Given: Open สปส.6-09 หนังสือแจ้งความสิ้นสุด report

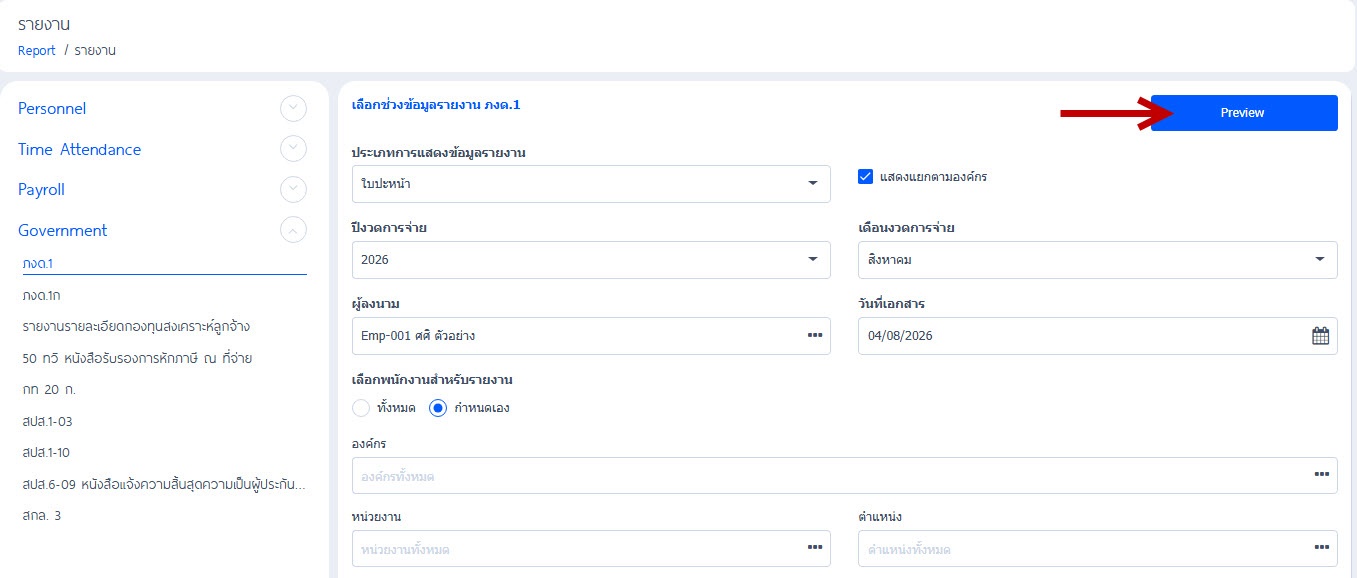Looking at the screenshot, I should pos(164,484).
